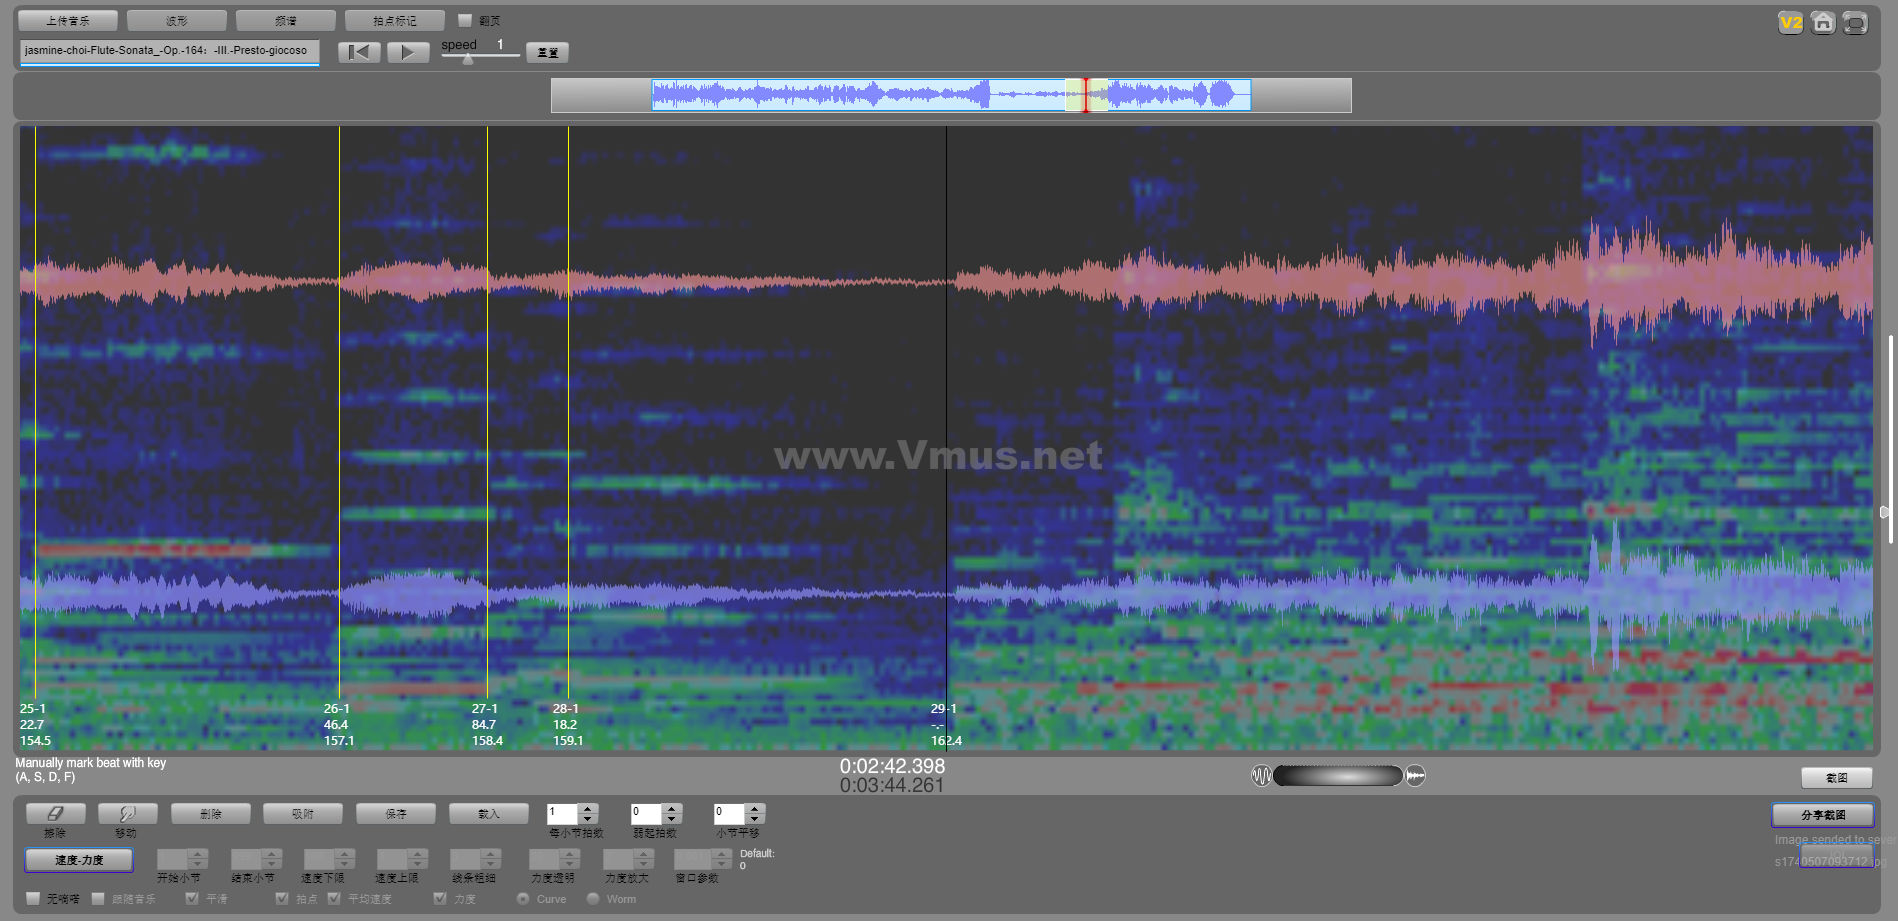
Task: Select the Worm radio button
Action: tap(593, 899)
